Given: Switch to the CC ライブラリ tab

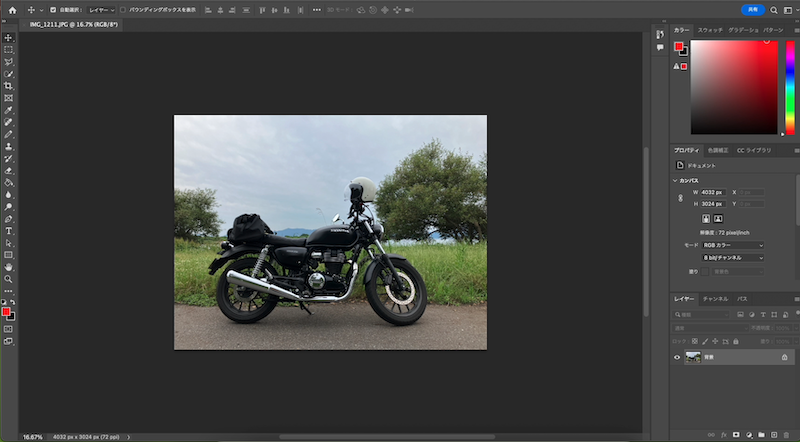Looking at the screenshot, I should [x=754, y=151].
